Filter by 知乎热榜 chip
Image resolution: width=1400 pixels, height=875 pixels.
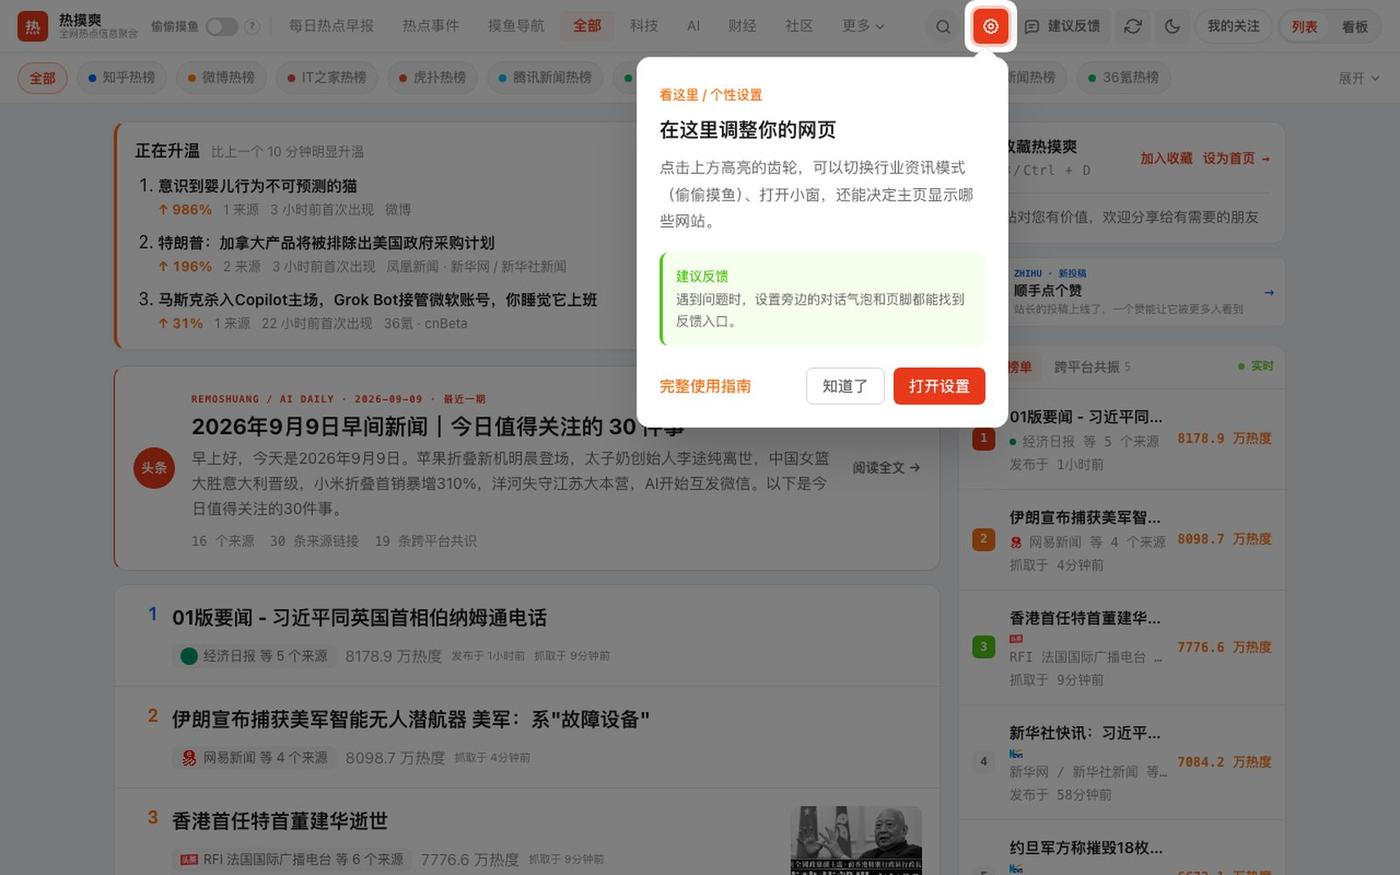(x=122, y=78)
